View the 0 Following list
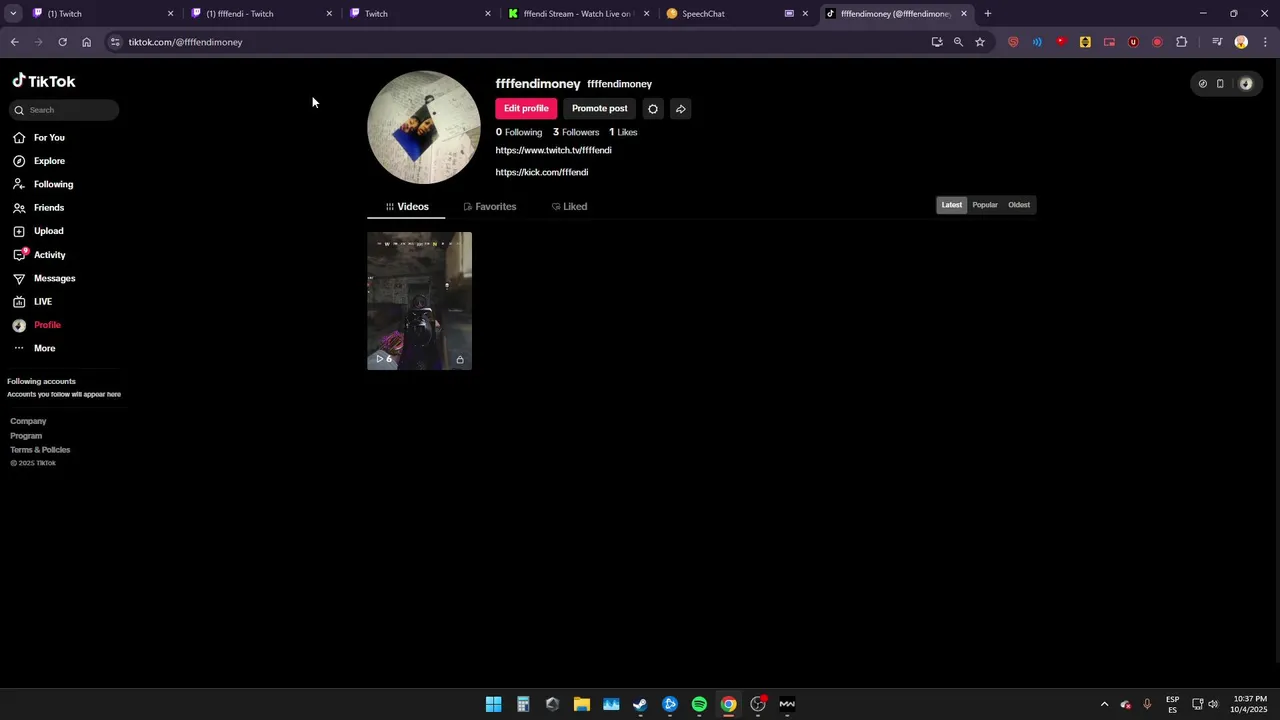Screen dimensions: 1280x720 519,132
